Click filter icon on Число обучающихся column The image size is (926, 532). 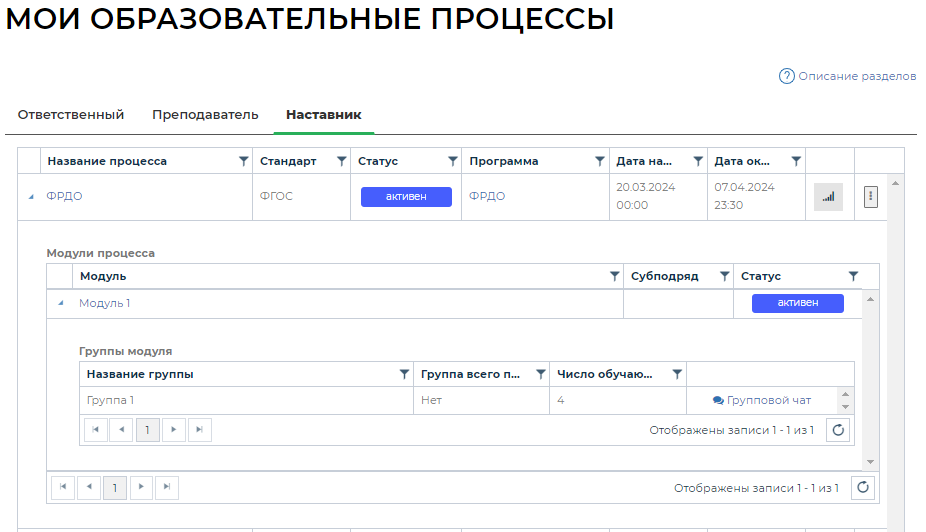(x=677, y=374)
